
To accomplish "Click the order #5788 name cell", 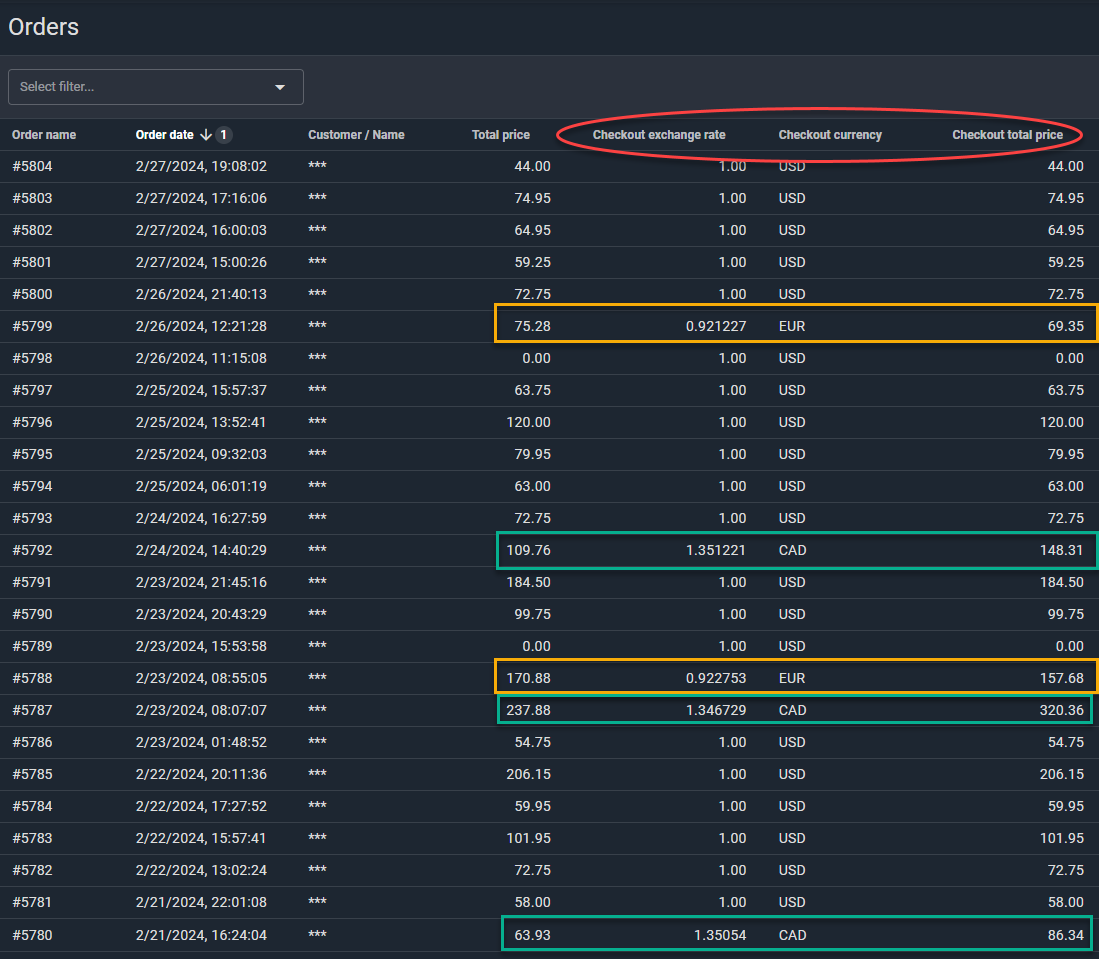I will pyautogui.click(x=32, y=679).
